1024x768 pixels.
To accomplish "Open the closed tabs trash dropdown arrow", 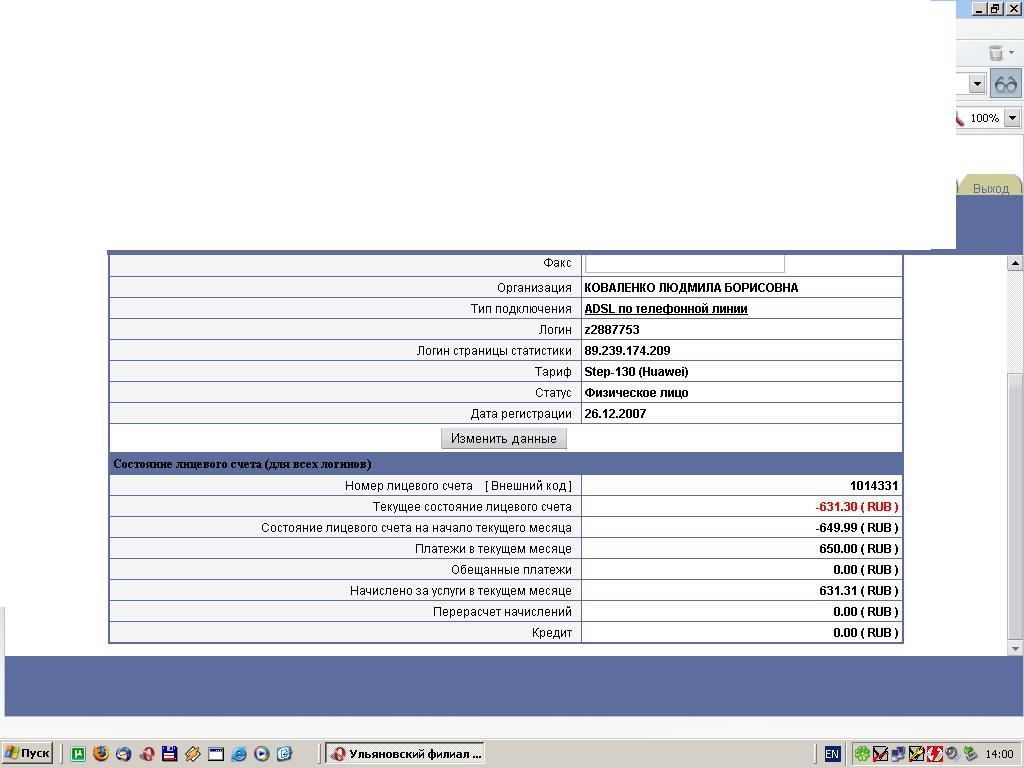I will click(x=1012, y=53).
